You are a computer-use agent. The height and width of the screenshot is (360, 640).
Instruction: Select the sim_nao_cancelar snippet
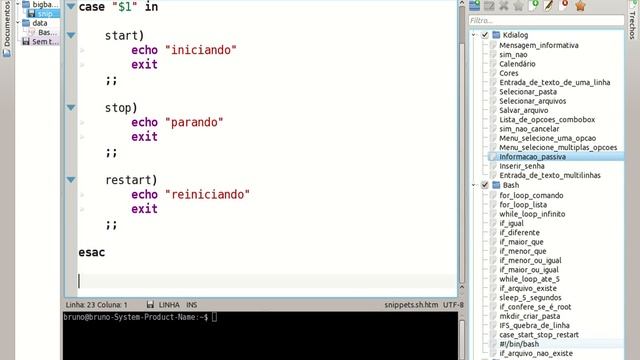tap(529, 129)
